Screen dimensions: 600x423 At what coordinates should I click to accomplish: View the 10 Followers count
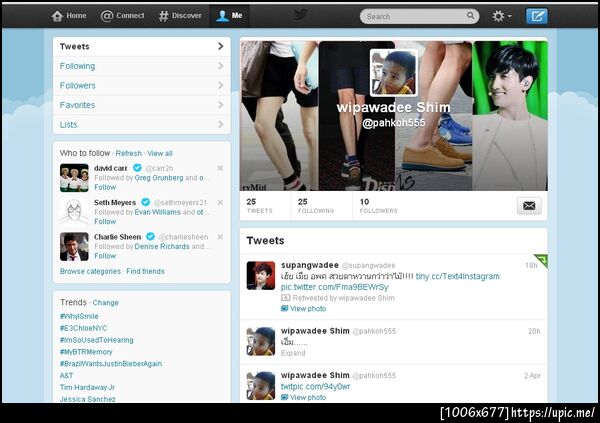tap(378, 206)
